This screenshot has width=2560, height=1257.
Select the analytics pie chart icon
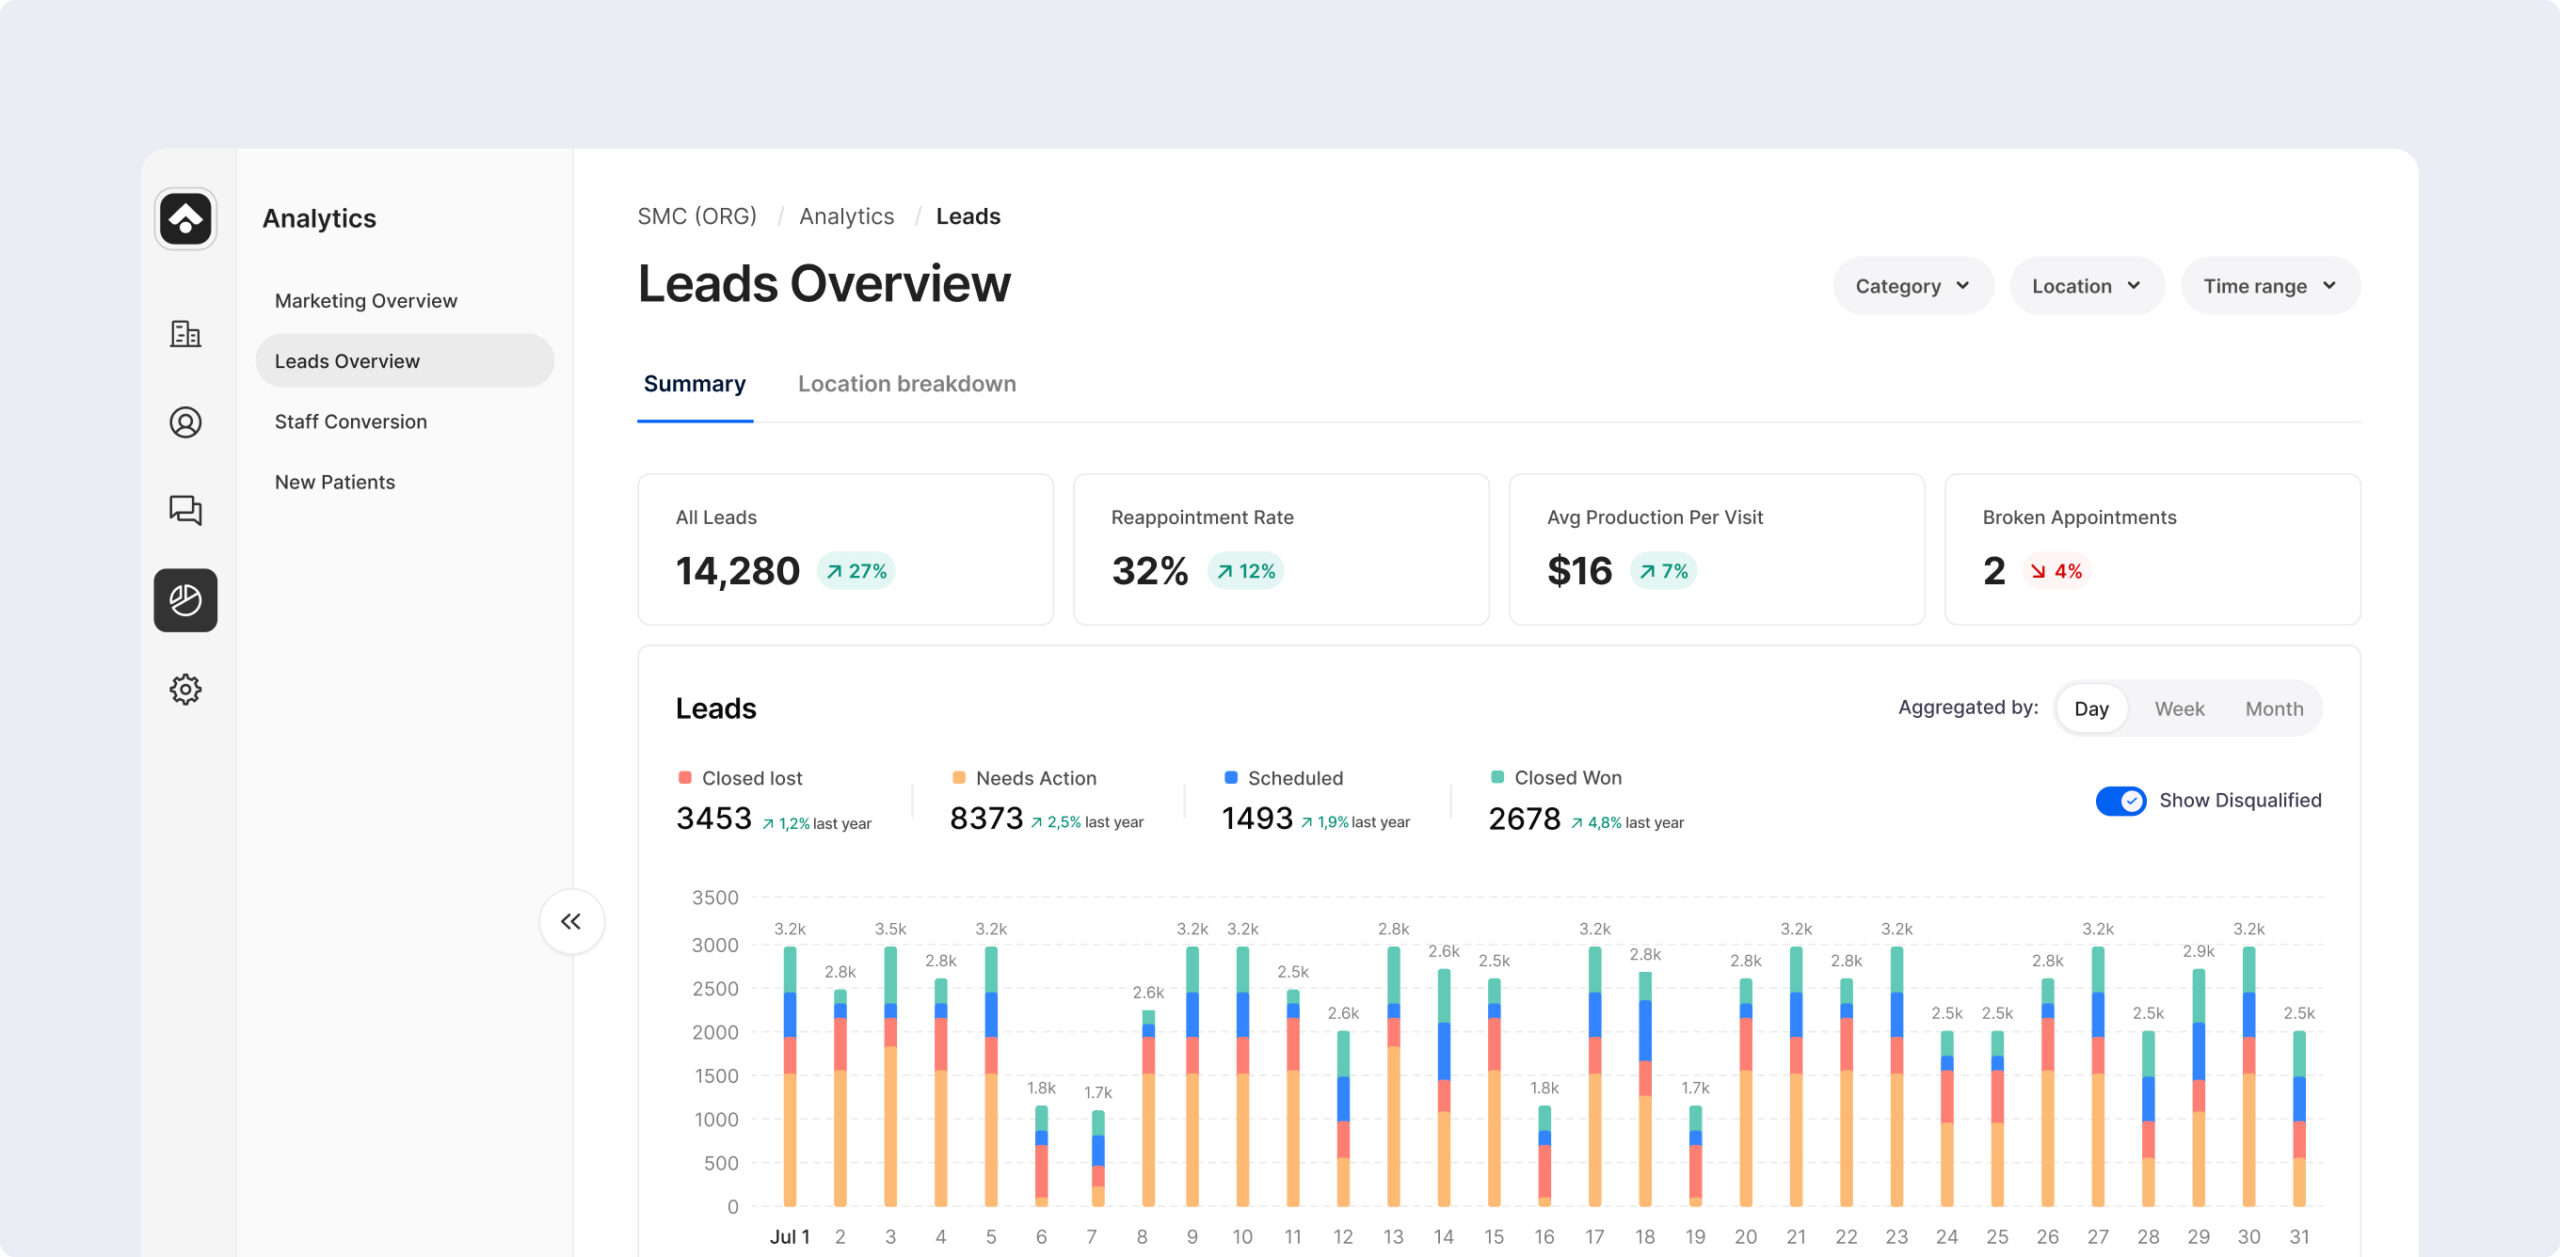[x=185, y=600]
